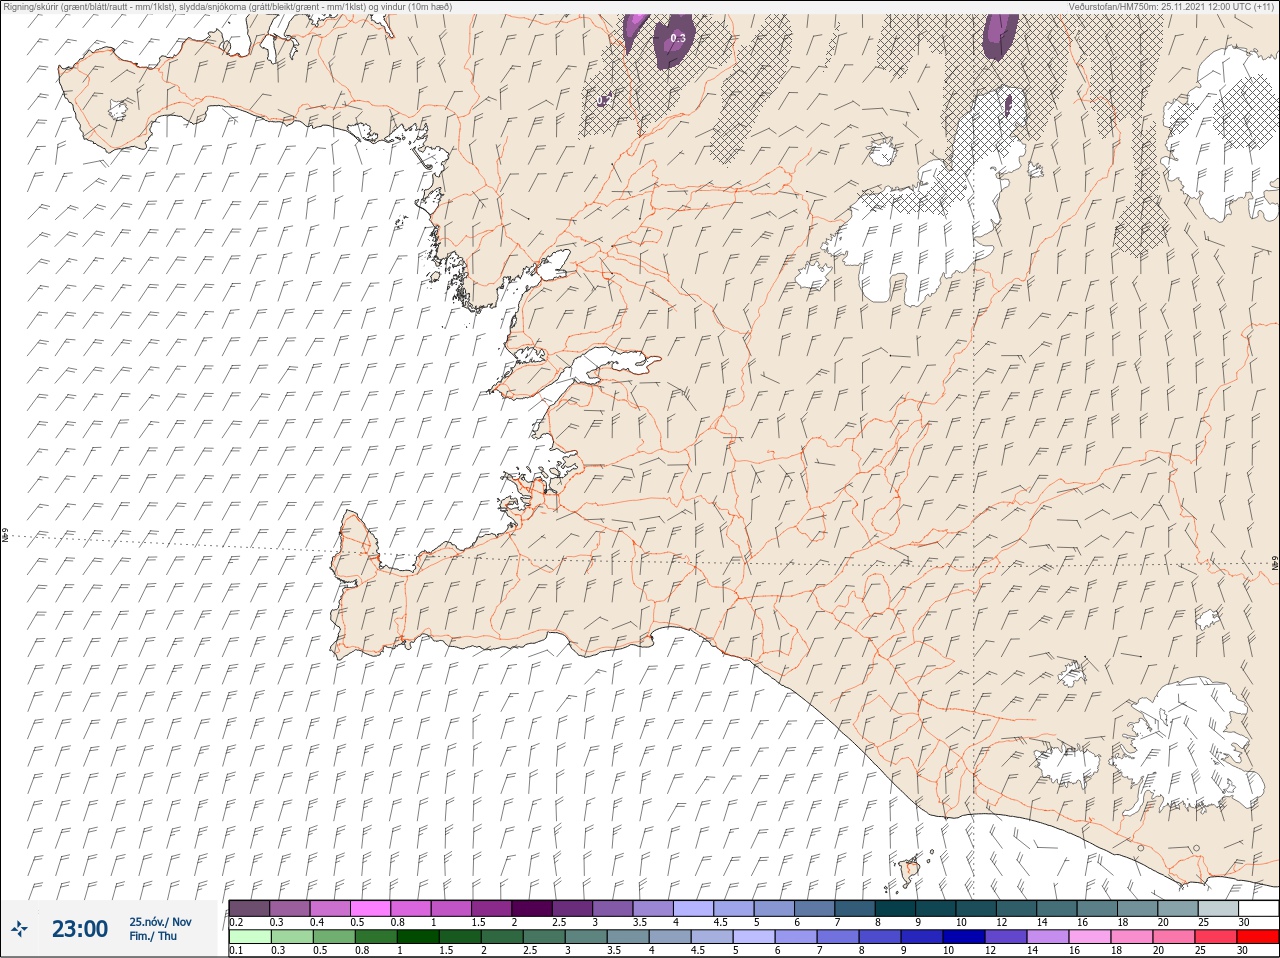This screenshot has height=958, width=1280.
Task: Click the small island off the south coast
Action: [910, 870]
